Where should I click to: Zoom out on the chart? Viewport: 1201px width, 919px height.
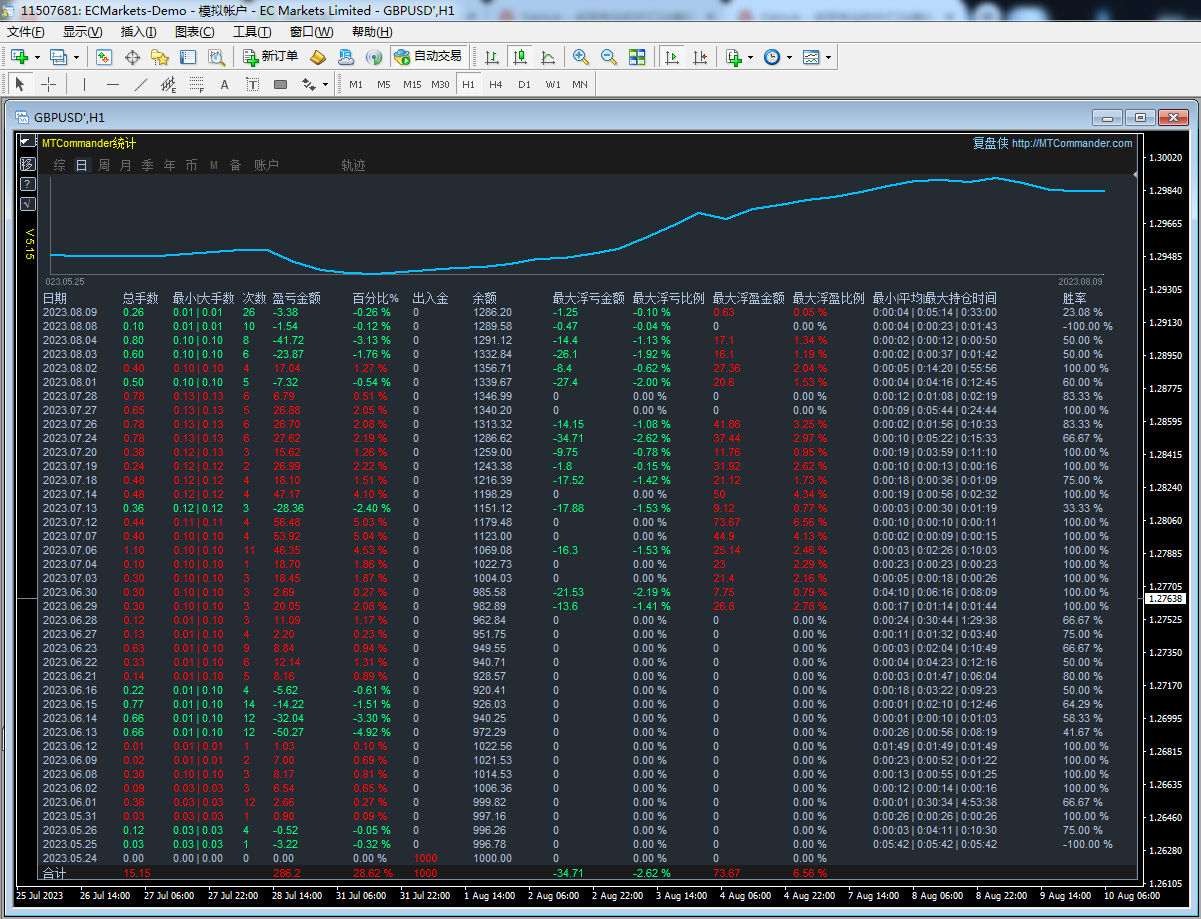[608, 57]
